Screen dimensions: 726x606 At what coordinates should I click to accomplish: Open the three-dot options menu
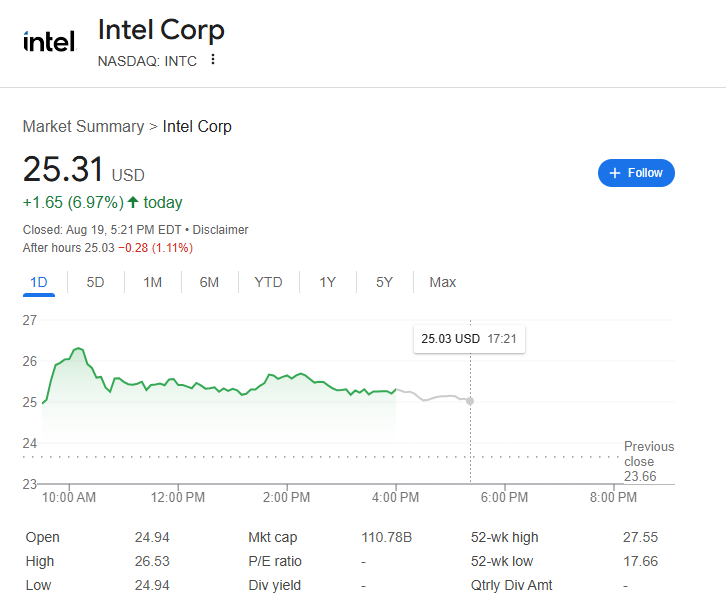(212, 60)
